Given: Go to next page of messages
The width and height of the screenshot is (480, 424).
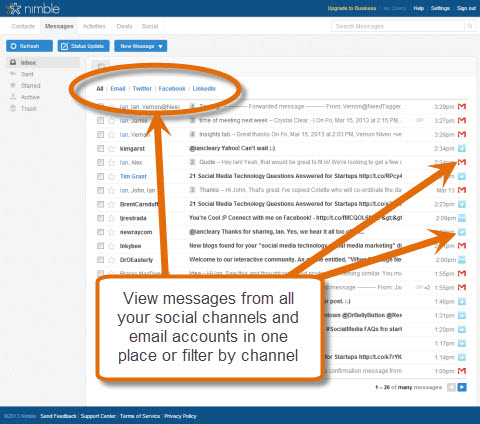Looking at the screenshot, I should click(462, 387).
